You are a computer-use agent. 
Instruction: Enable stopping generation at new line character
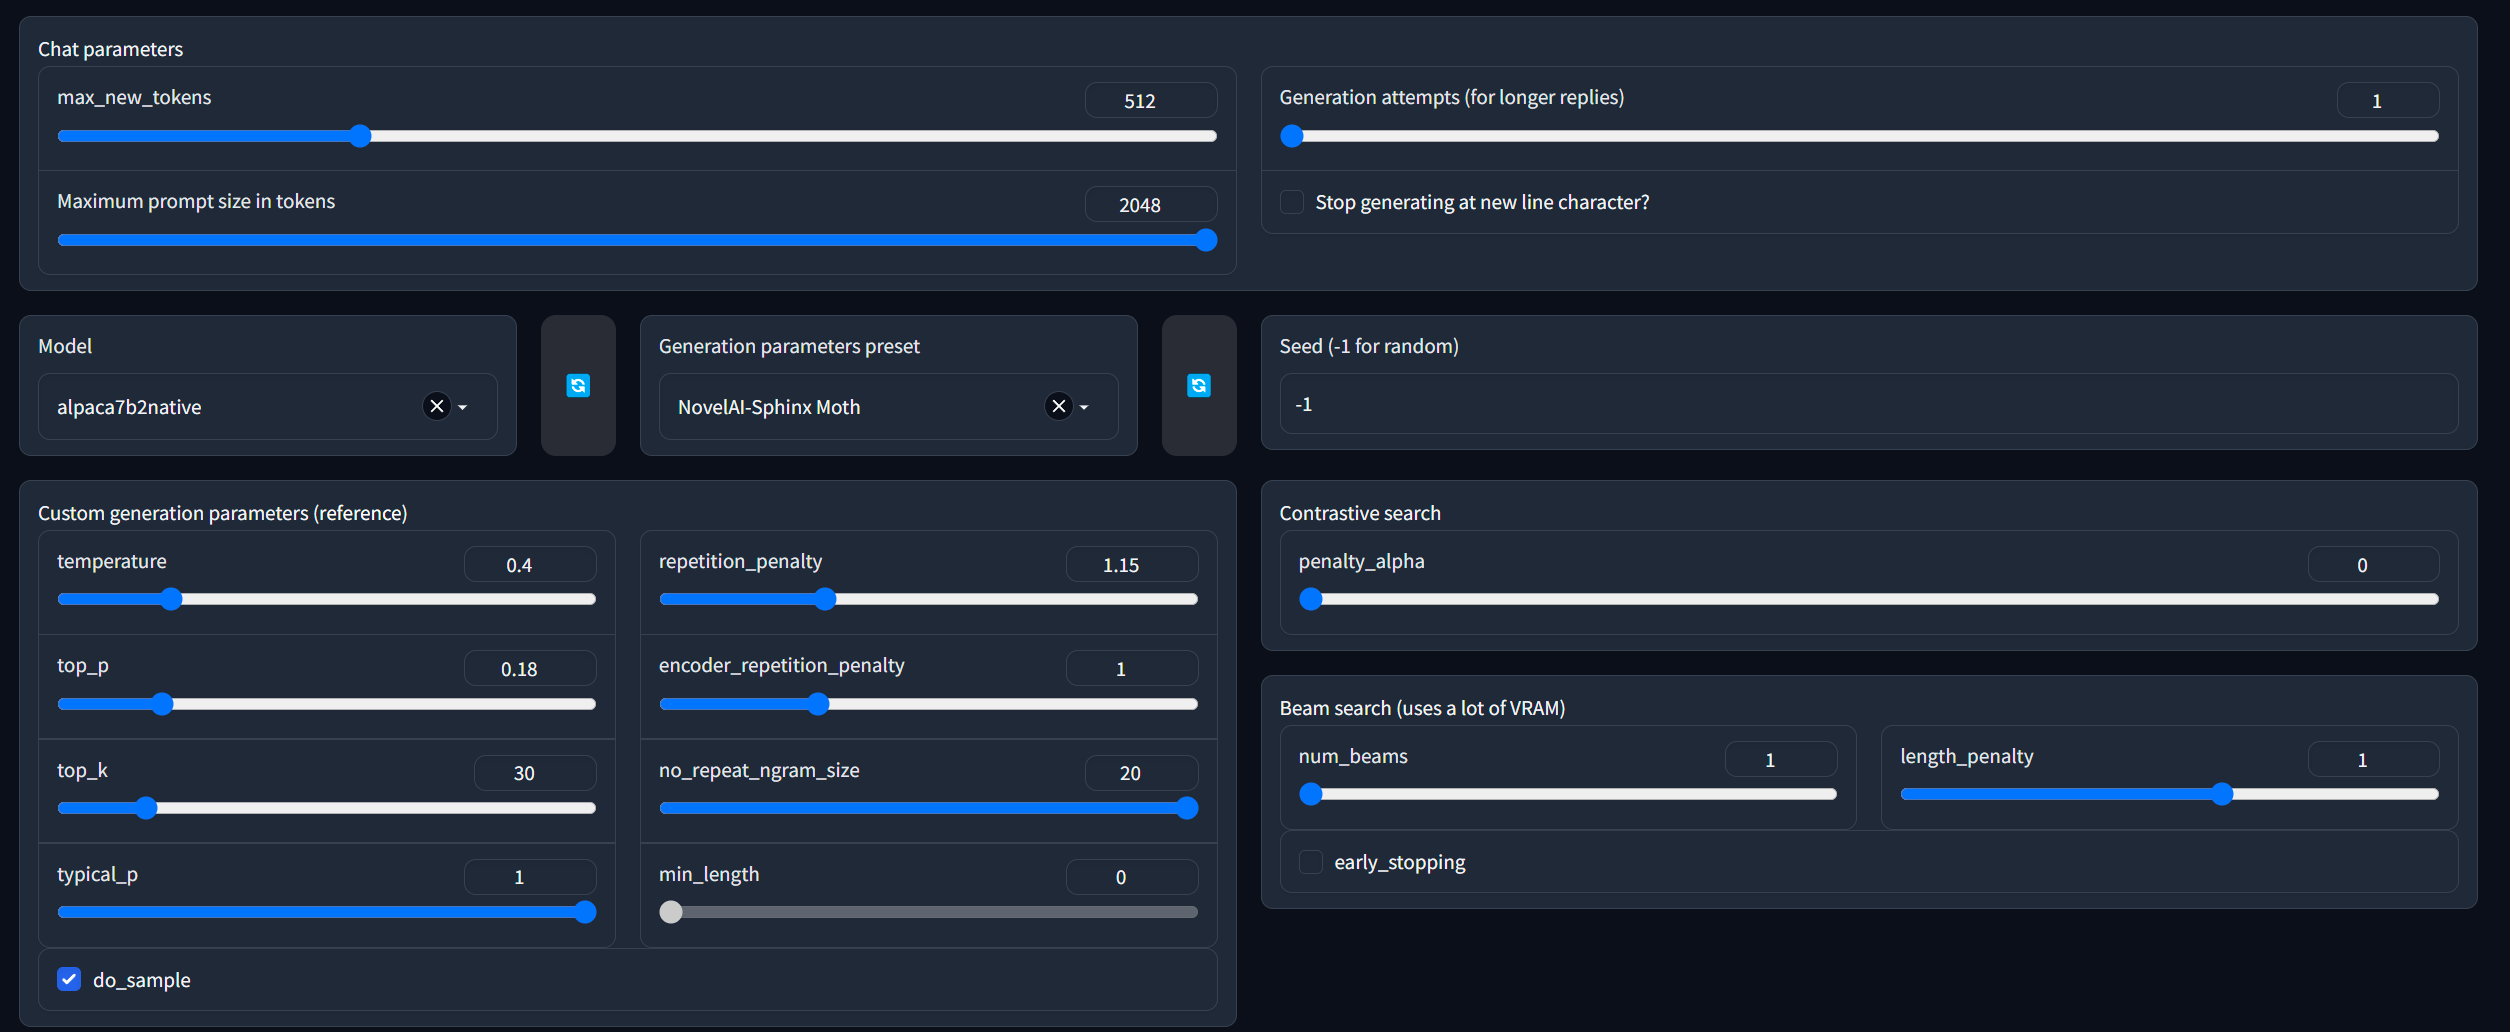[1291, 201]
